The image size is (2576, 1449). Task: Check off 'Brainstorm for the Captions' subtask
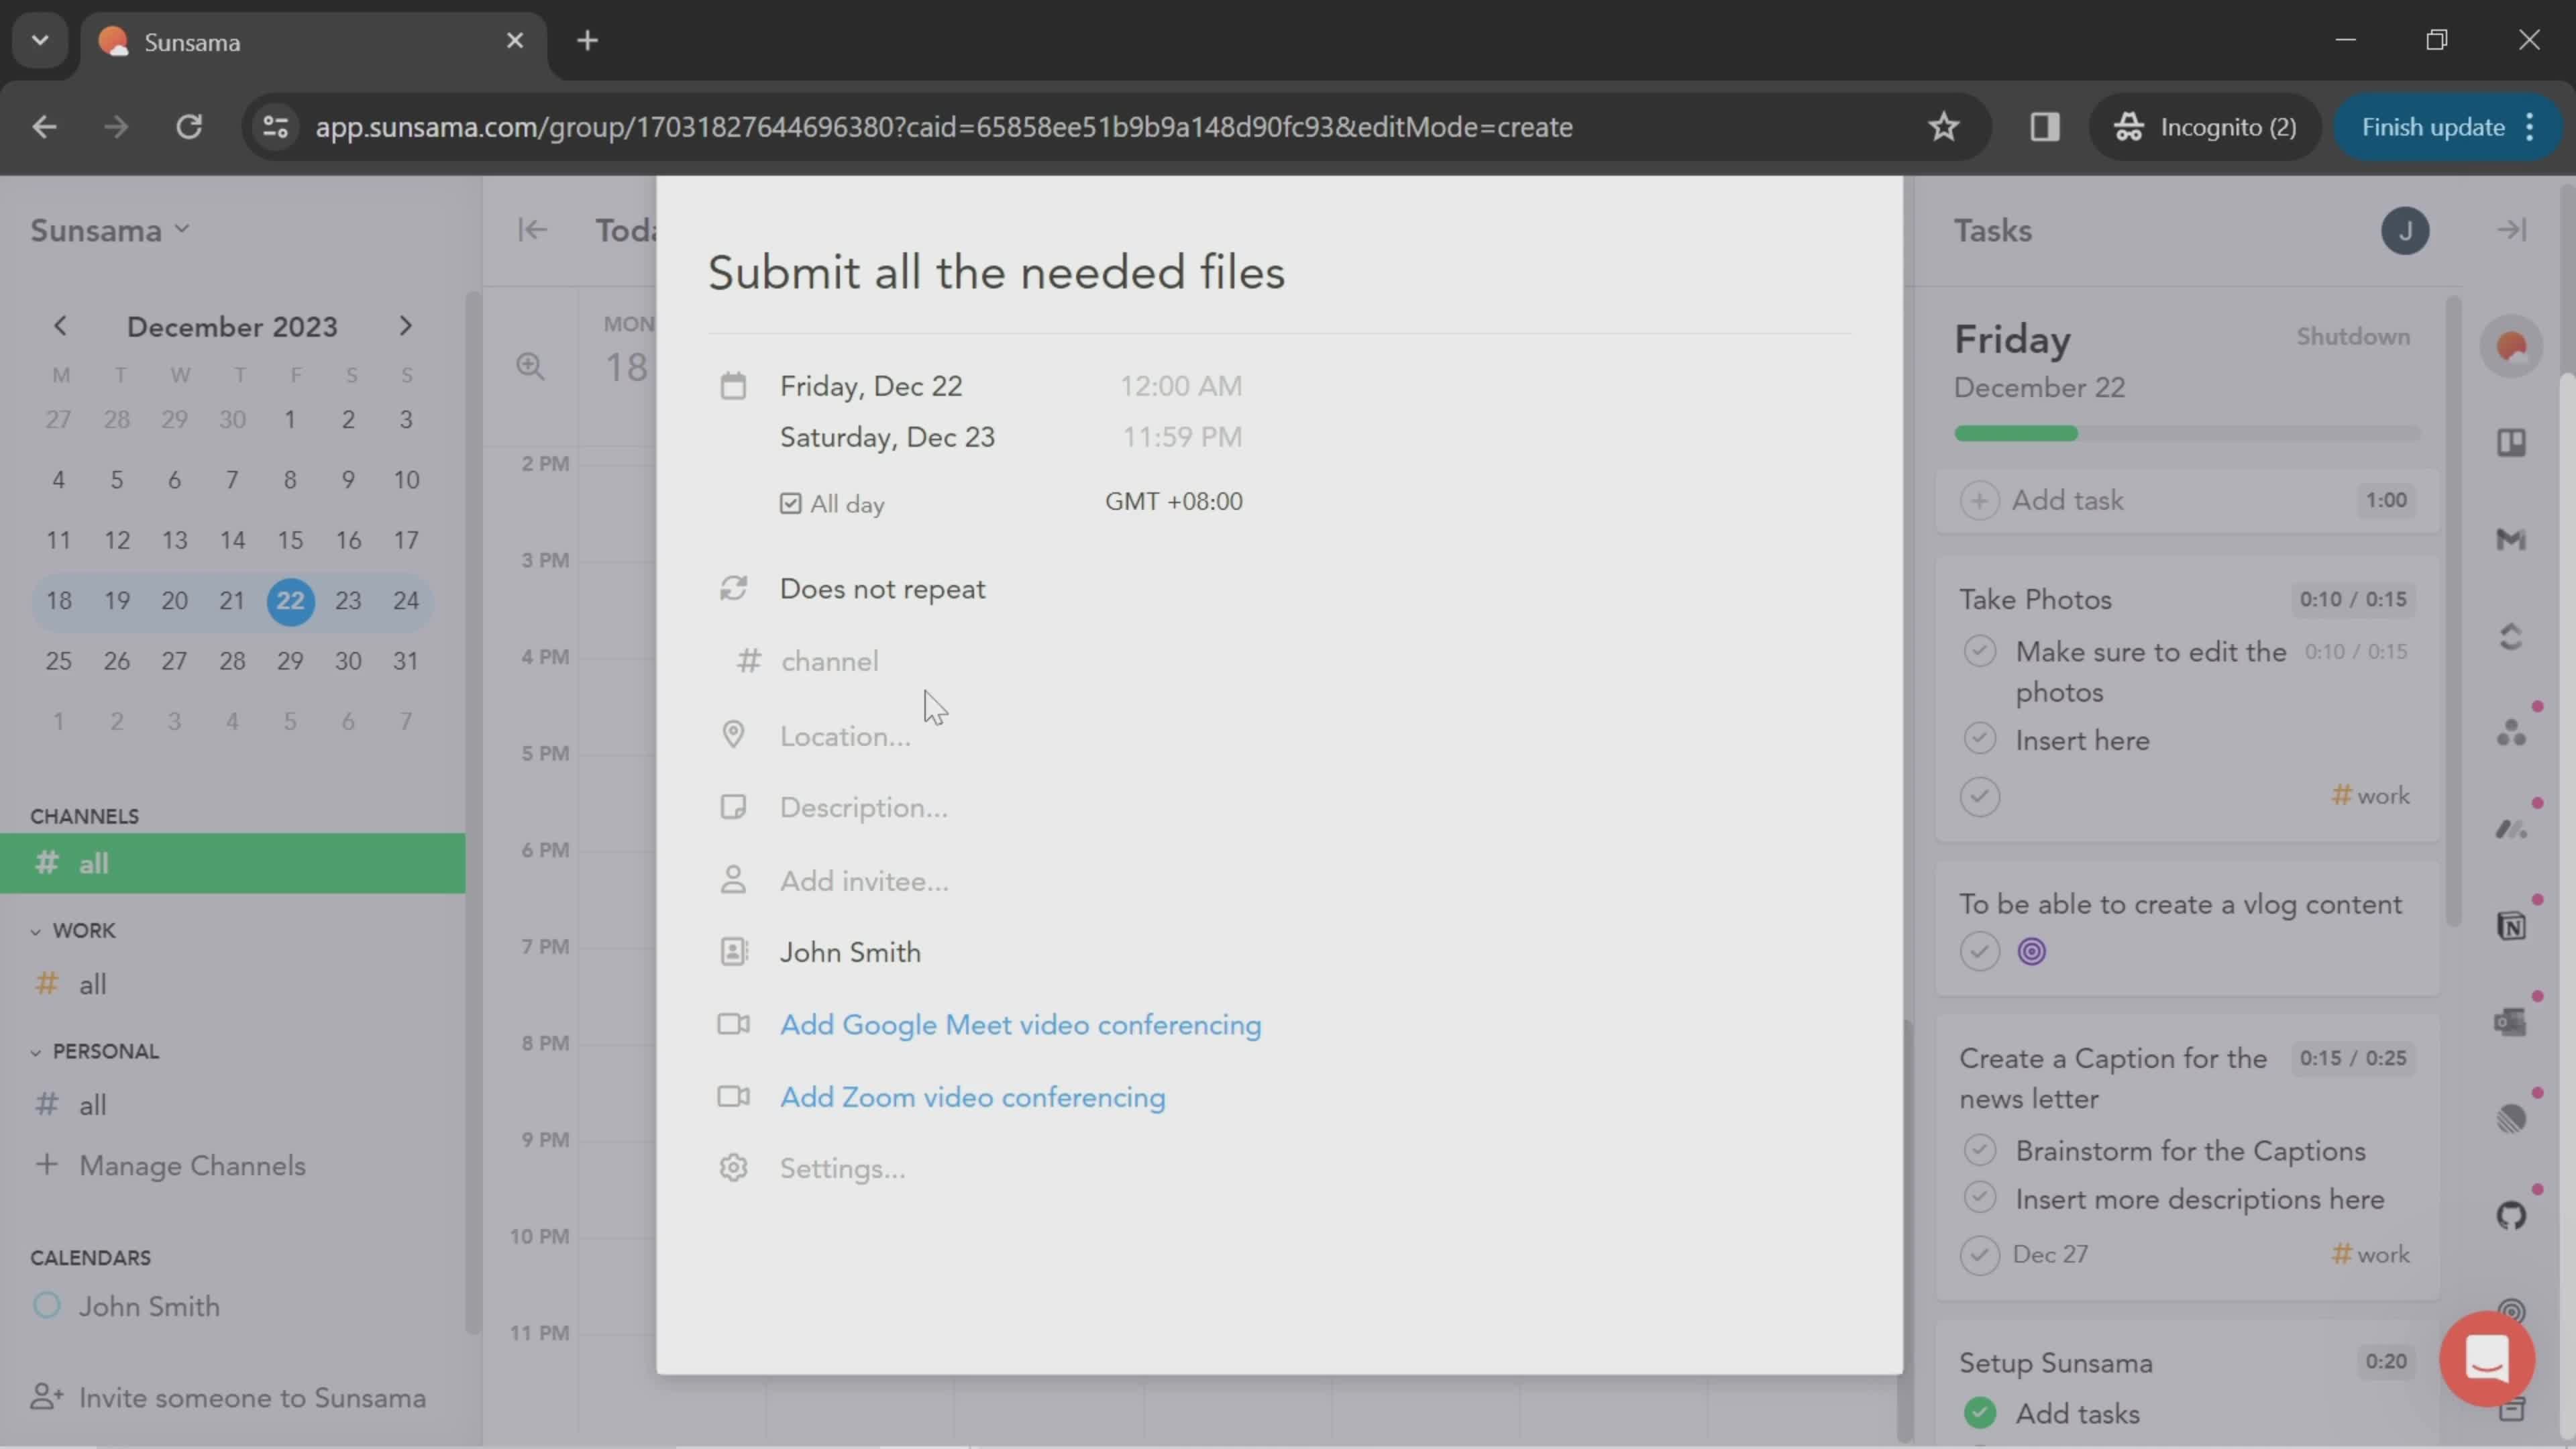tap(1979, 1150)
